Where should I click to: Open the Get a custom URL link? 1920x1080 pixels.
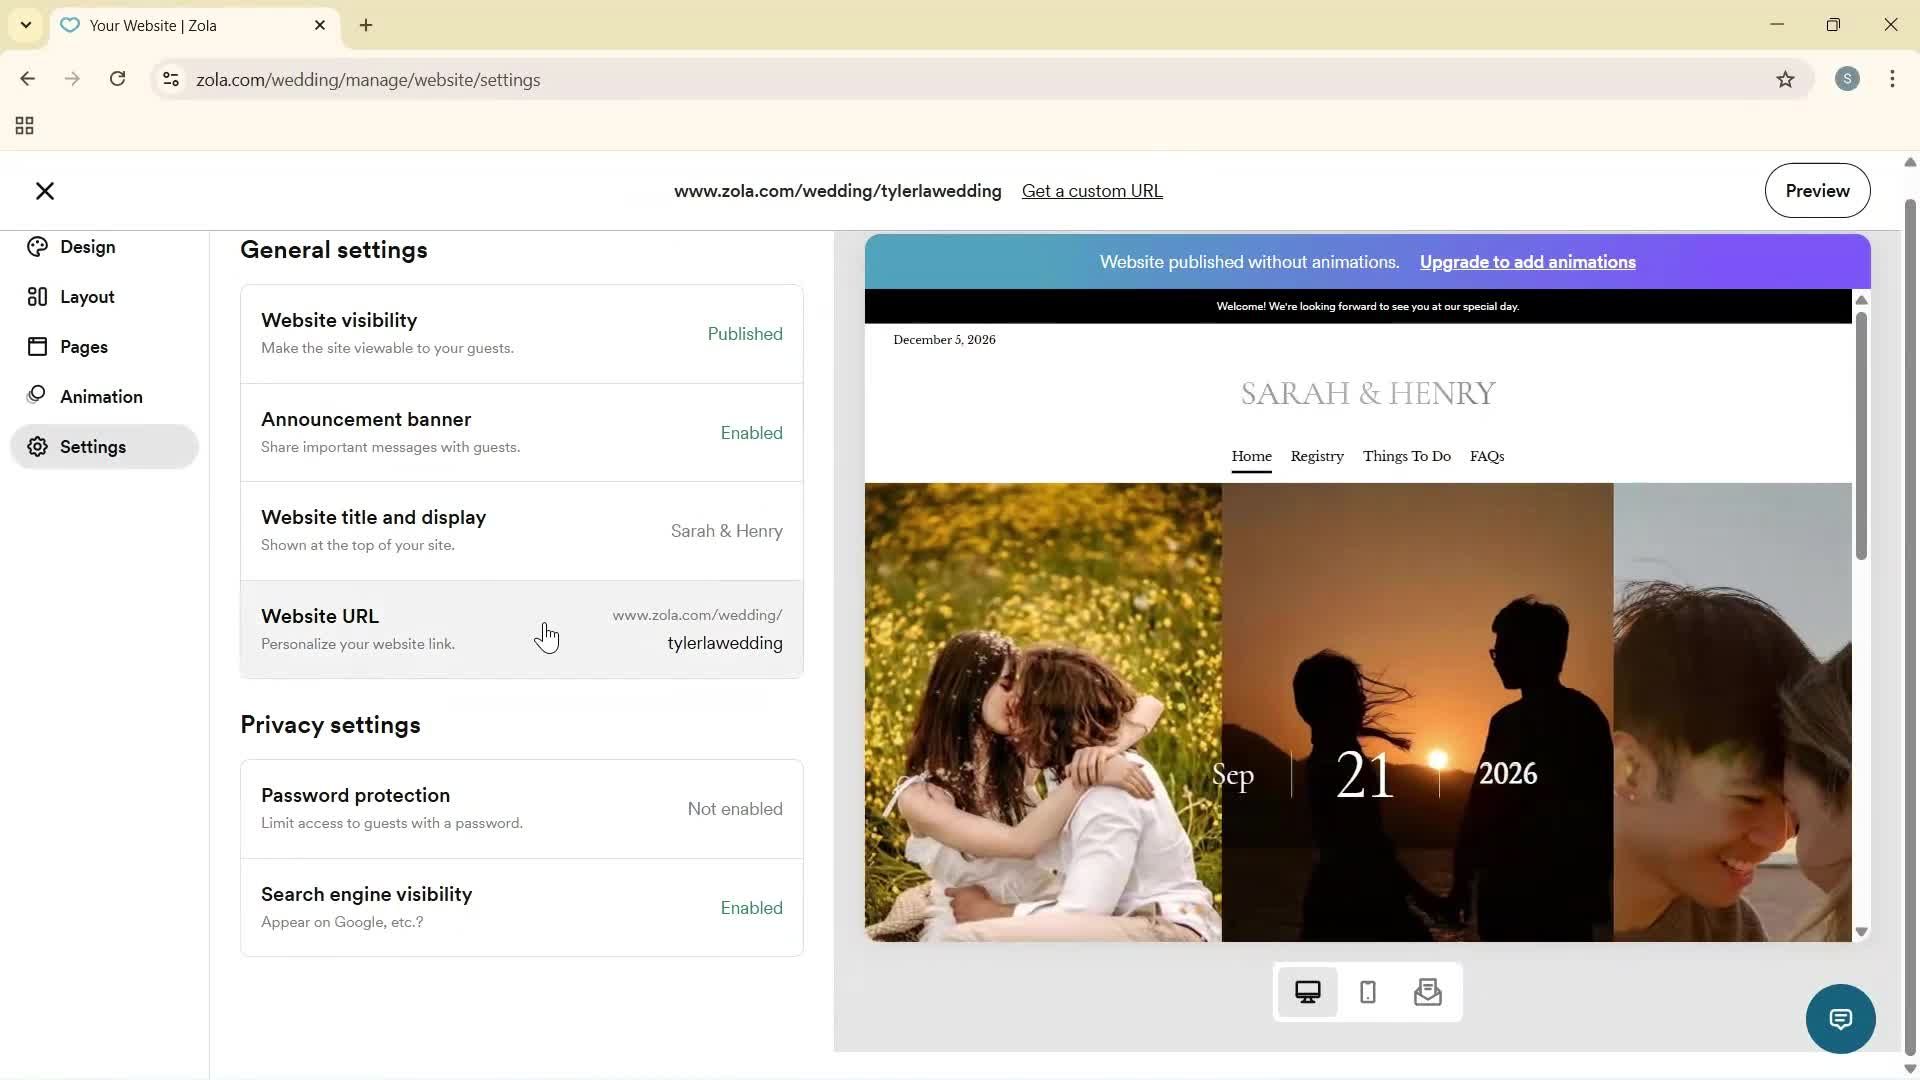1091,190
